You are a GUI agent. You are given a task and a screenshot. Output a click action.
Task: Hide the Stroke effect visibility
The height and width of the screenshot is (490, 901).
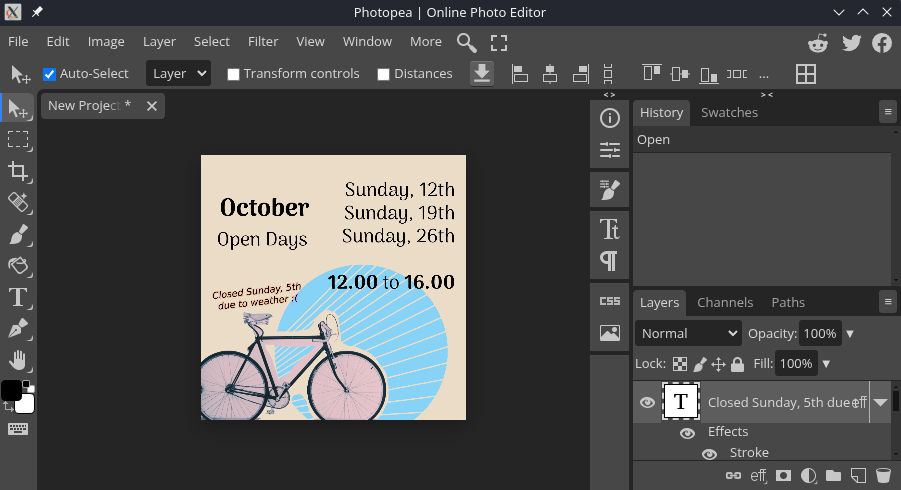point(709,454)
